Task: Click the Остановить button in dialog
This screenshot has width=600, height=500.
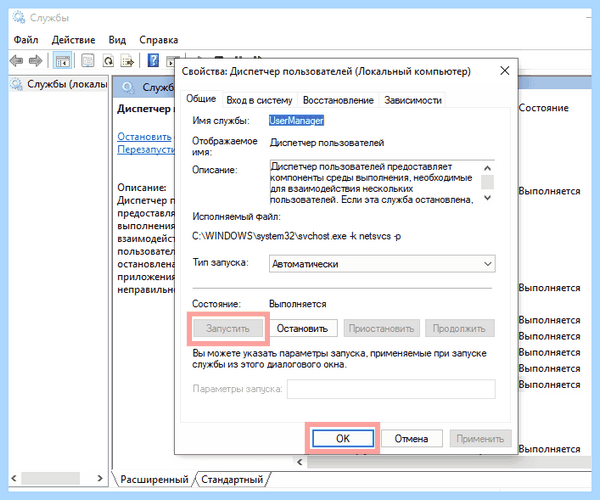Action: [x=302, y=328]
